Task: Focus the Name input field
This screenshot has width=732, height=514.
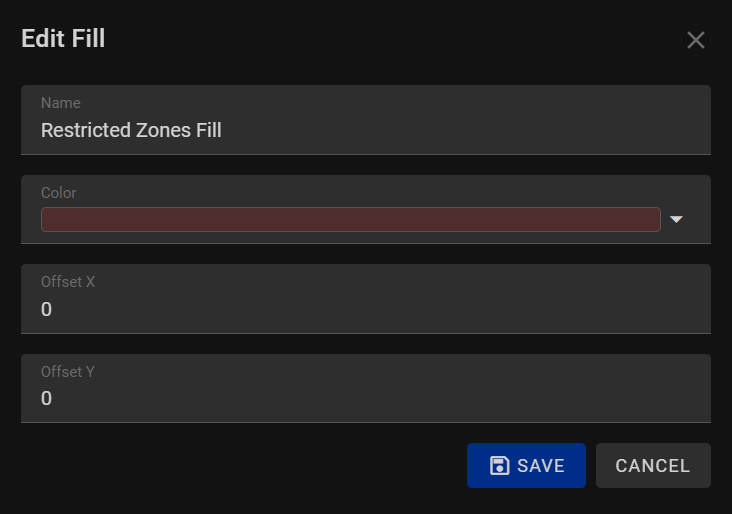Action: 366,120
